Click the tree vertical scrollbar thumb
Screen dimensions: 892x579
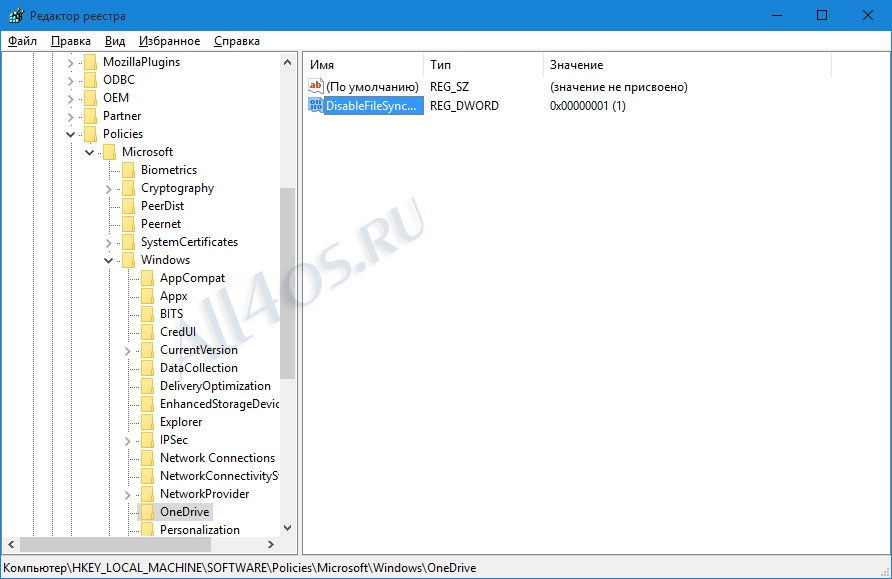(x=287, y=283)
